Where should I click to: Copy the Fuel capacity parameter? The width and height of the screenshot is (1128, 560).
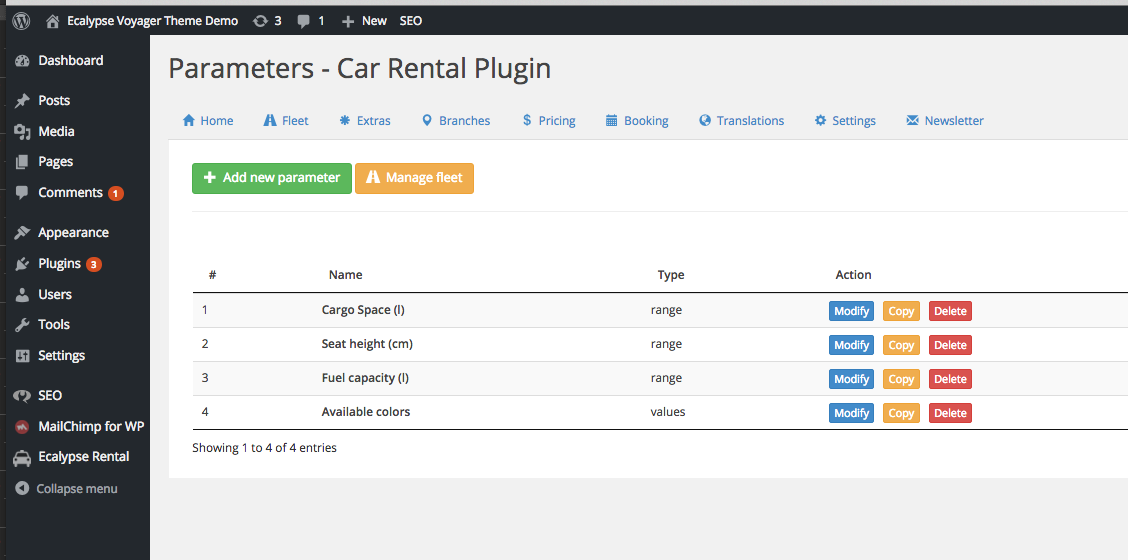pos(901,379)
